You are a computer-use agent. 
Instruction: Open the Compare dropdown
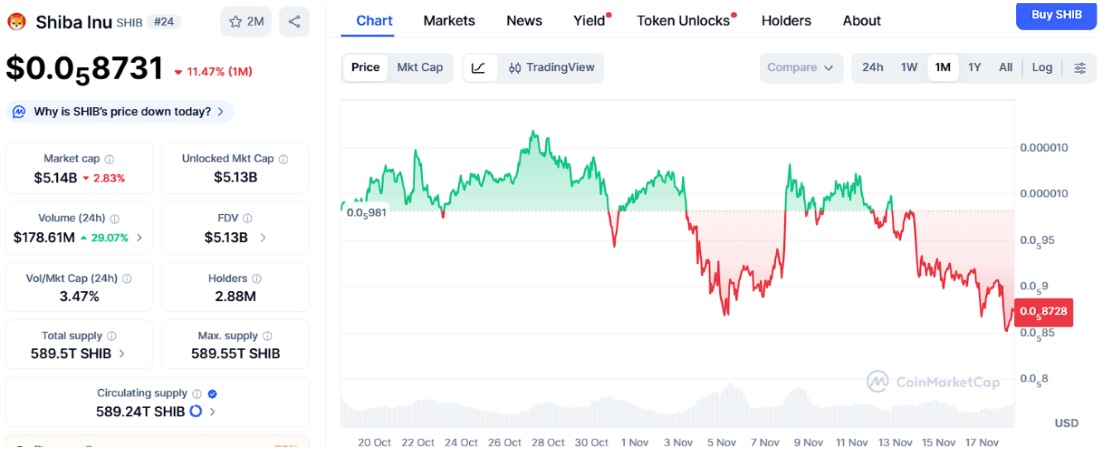point(800,67)
